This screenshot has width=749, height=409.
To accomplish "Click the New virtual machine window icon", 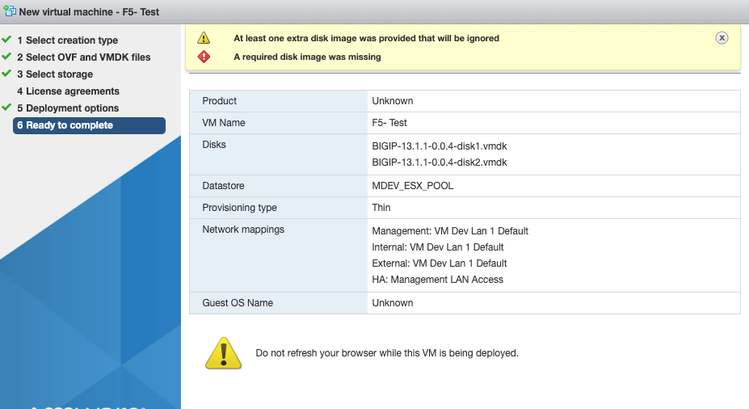I will click(x=9, y=11).
